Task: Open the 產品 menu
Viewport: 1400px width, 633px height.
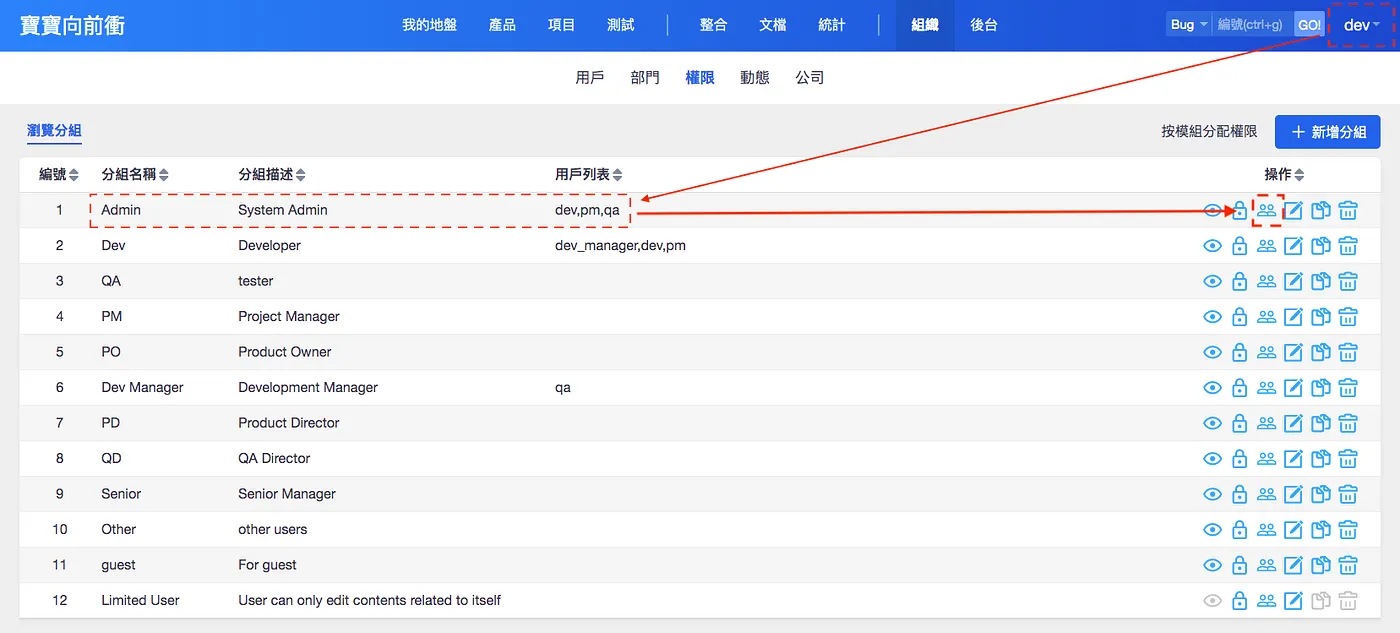Action: tap(502, 25)
